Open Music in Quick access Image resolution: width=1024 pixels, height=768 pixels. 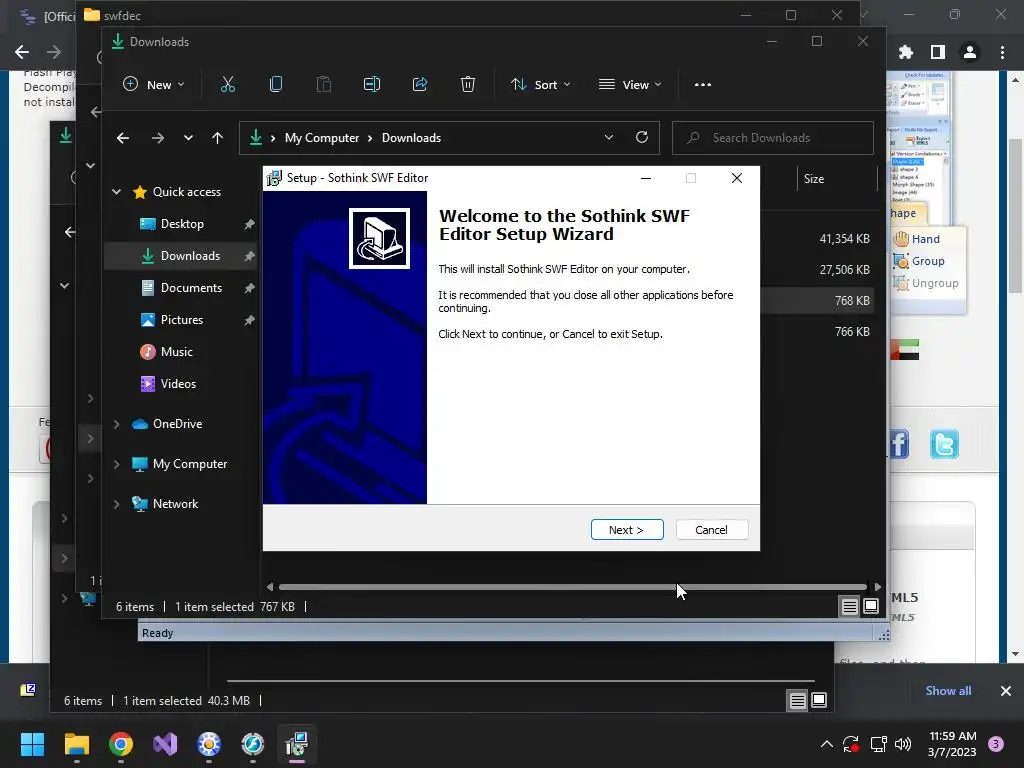176,352
